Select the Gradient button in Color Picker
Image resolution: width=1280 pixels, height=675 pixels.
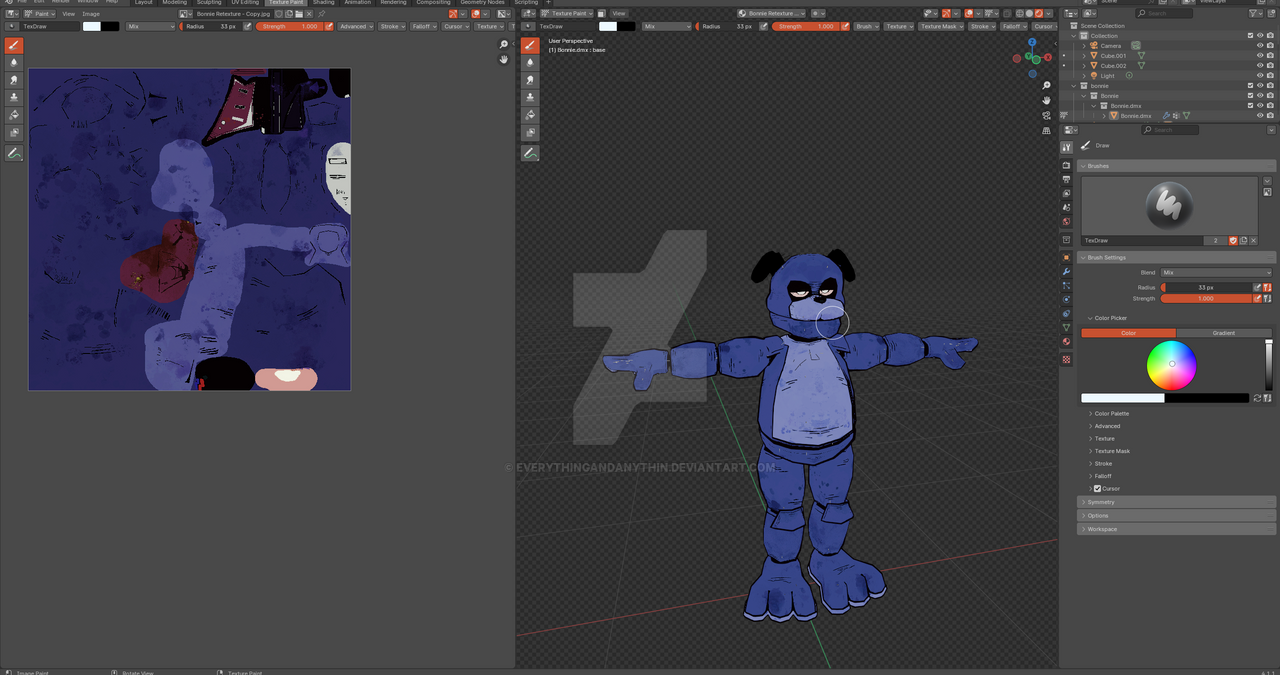click(1224, 333)
